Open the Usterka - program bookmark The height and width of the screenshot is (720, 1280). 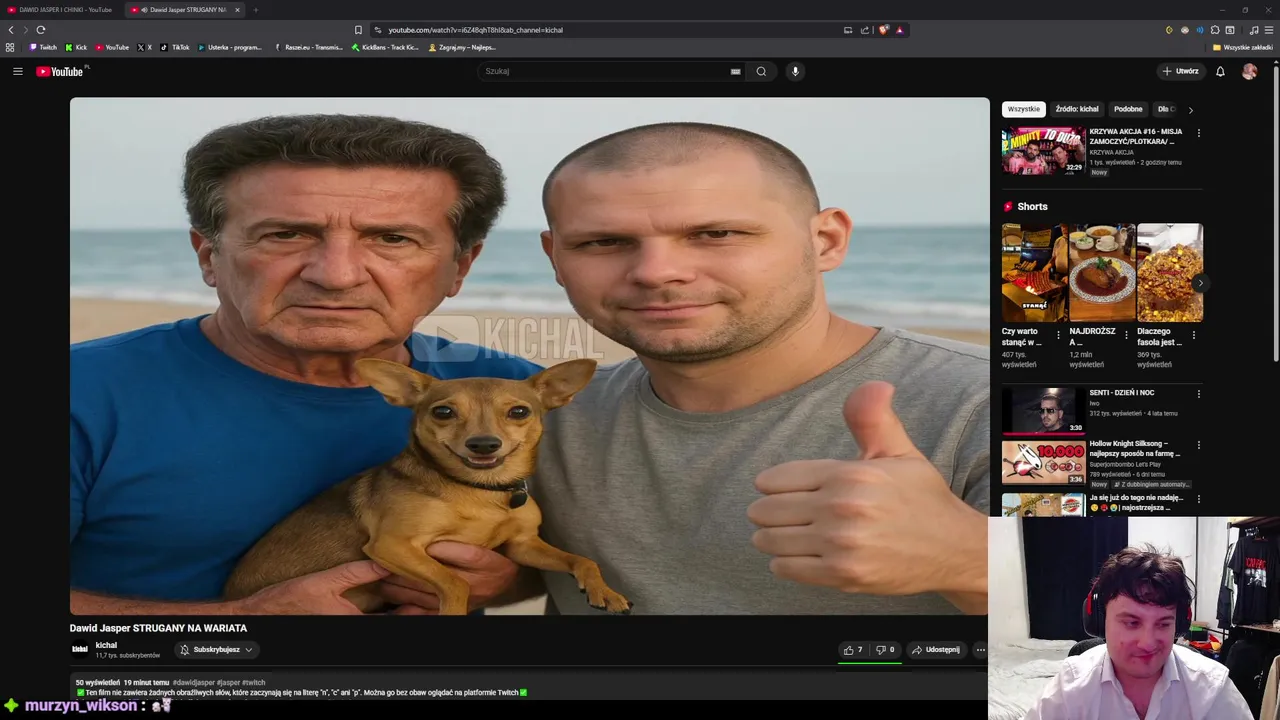[230, 47]
